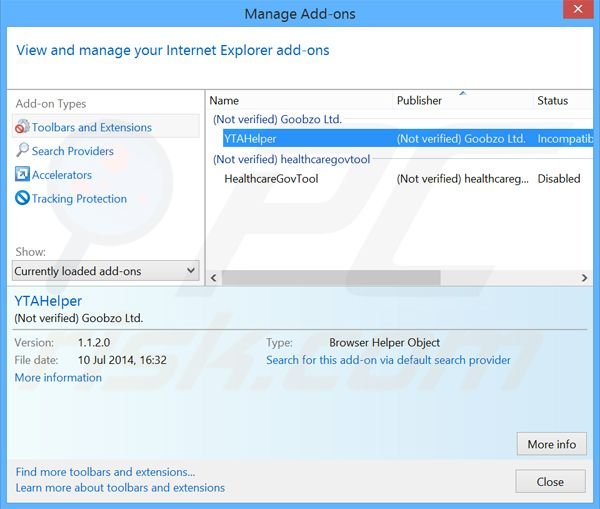The width and height of the screenshot is (600, 509).
Task: Click the Tracking Protection icon
Action: coord(22,198)
